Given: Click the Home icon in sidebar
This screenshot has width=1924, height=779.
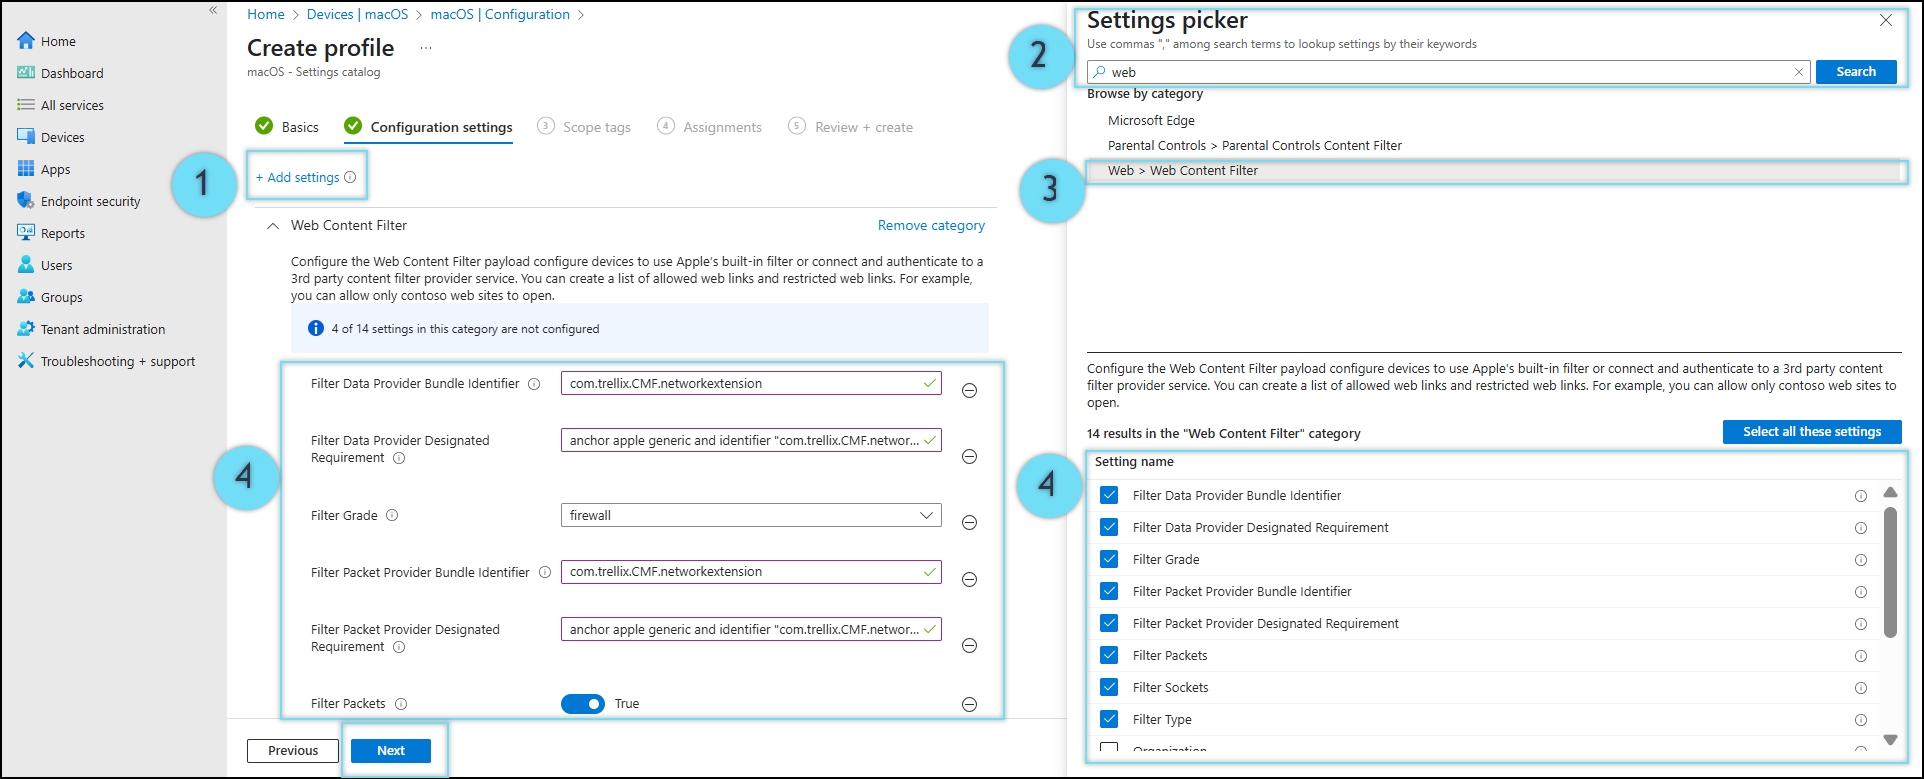Looking at the screenshot, I should (x=26, y=41).
